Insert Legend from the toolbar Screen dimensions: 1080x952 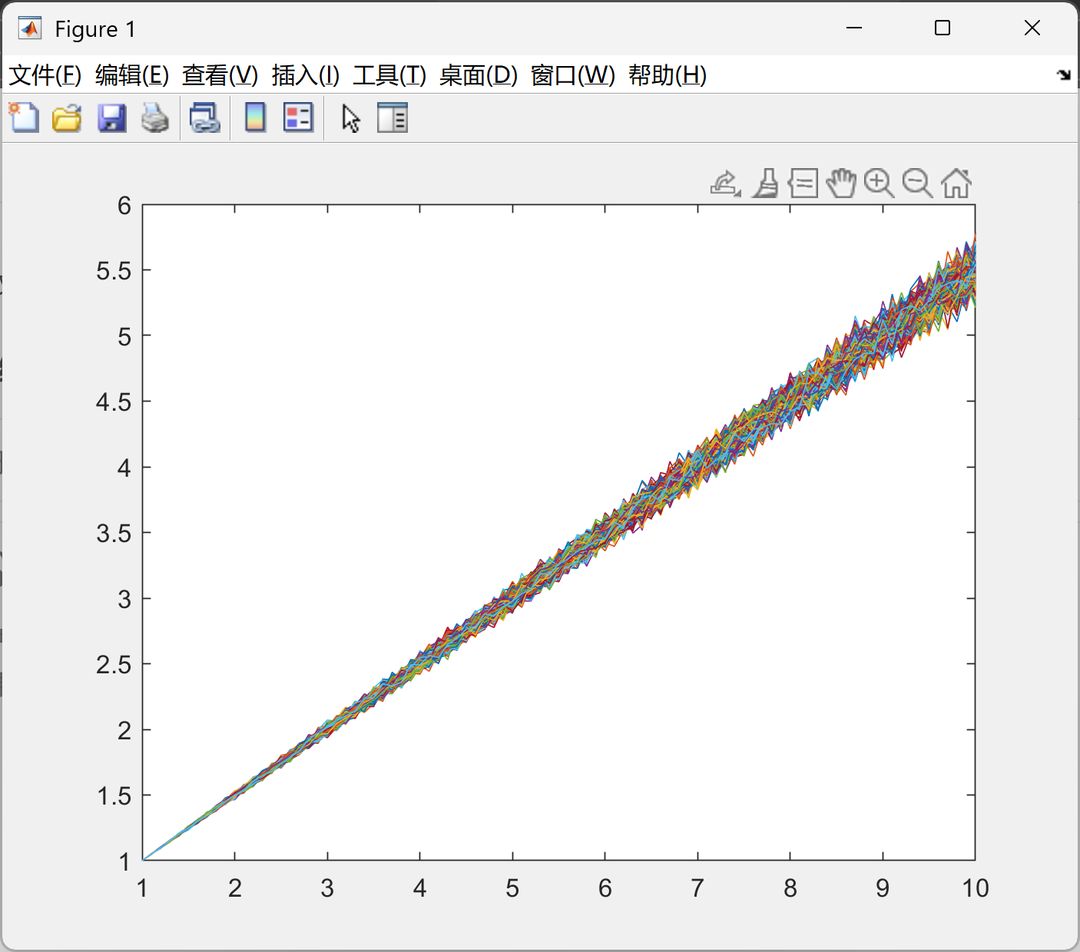point(298,118)
